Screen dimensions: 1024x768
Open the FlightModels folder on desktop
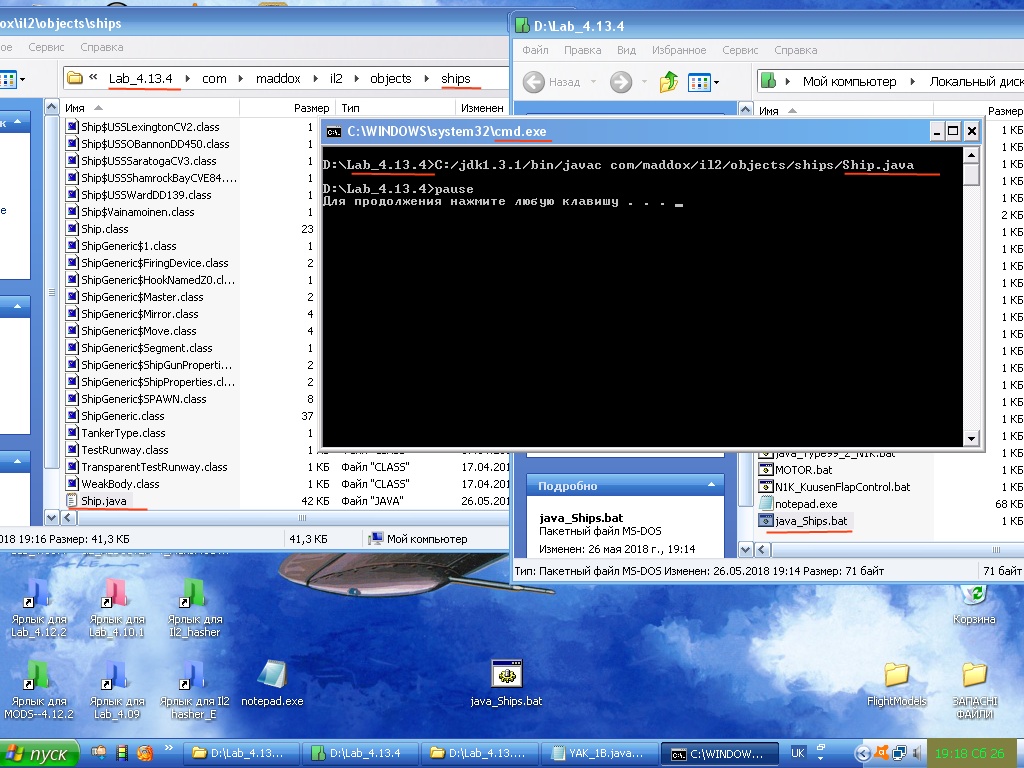[896, 676]
